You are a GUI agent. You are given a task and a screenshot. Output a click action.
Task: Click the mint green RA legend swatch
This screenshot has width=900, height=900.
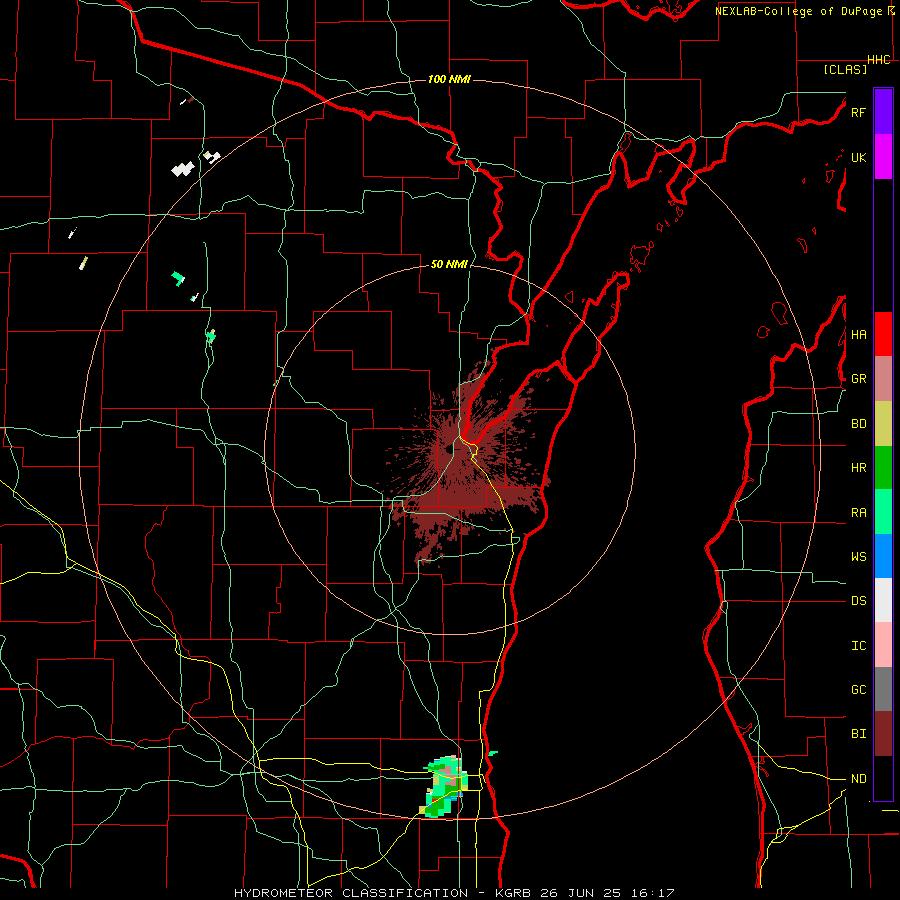click(883, 512)
